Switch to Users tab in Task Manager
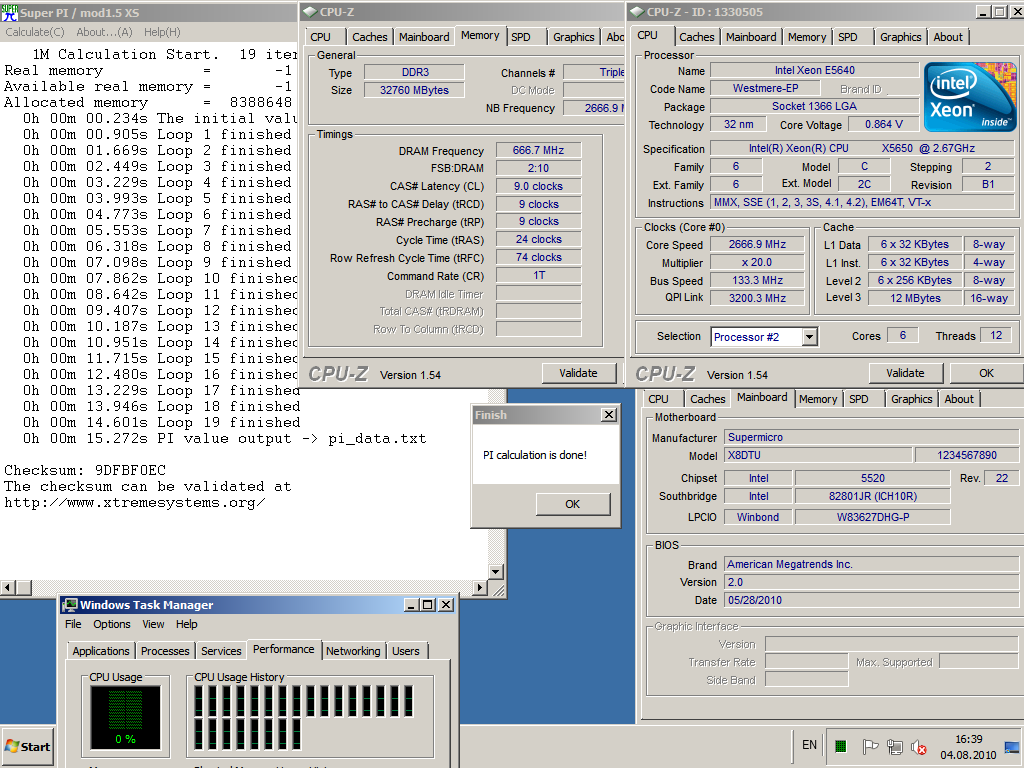Image resolution: width=1024 pixels, height=768 pixels. click(x=406, y=651)
